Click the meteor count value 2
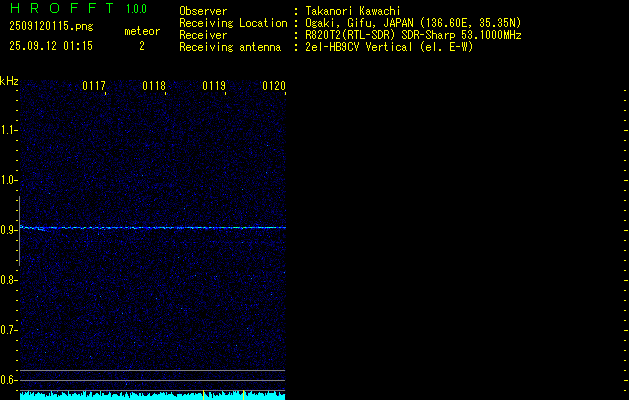629x400 pixels. tap(142, 46)
